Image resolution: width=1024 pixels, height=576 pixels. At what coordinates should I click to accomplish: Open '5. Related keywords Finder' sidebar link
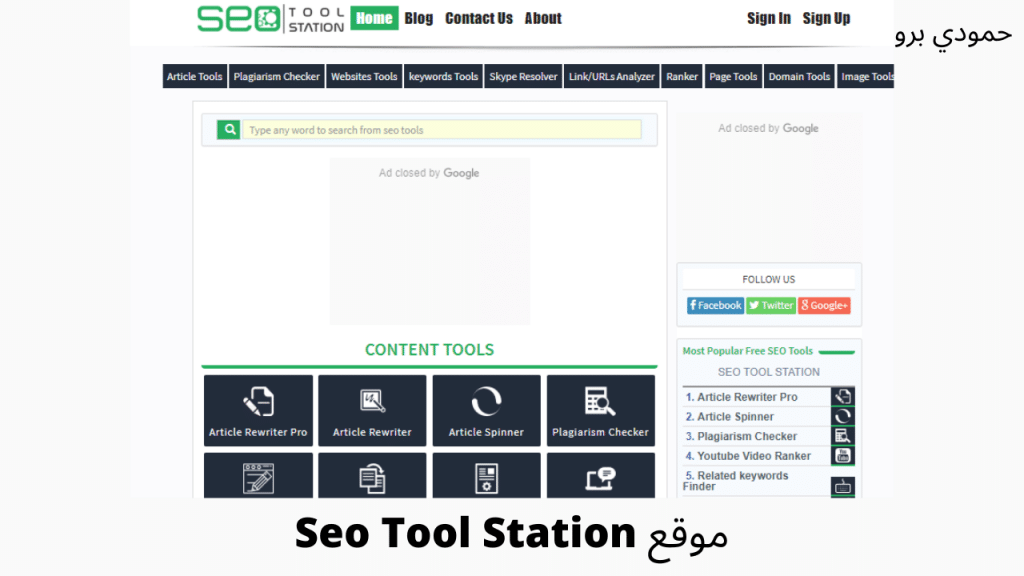coord(736,481)
